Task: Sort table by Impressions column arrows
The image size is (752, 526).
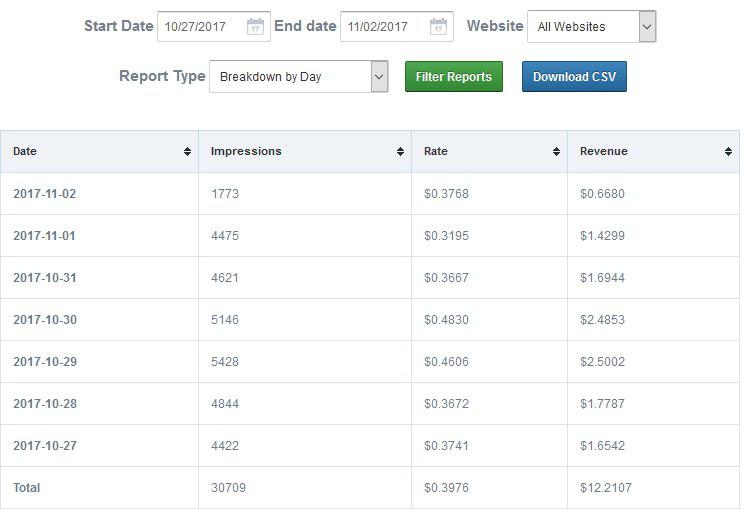Action: coord(400,152)
